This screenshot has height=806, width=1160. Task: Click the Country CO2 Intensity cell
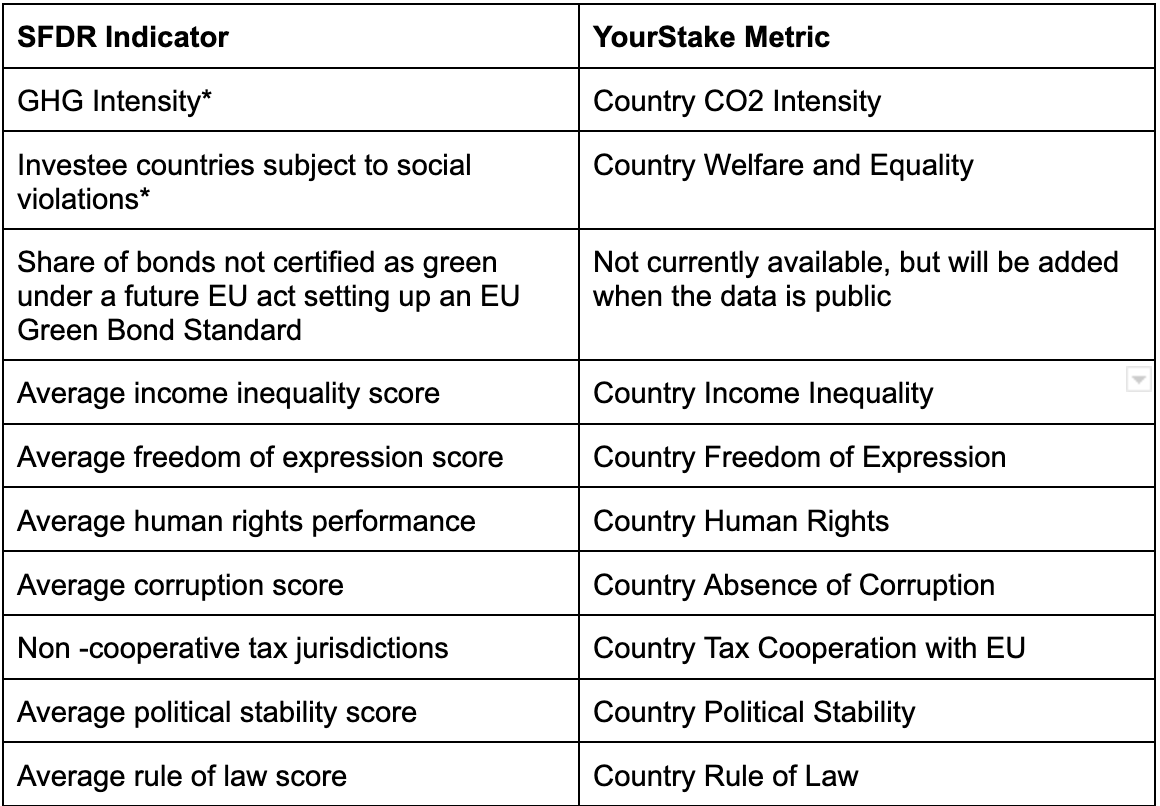(x=866, y=100)
